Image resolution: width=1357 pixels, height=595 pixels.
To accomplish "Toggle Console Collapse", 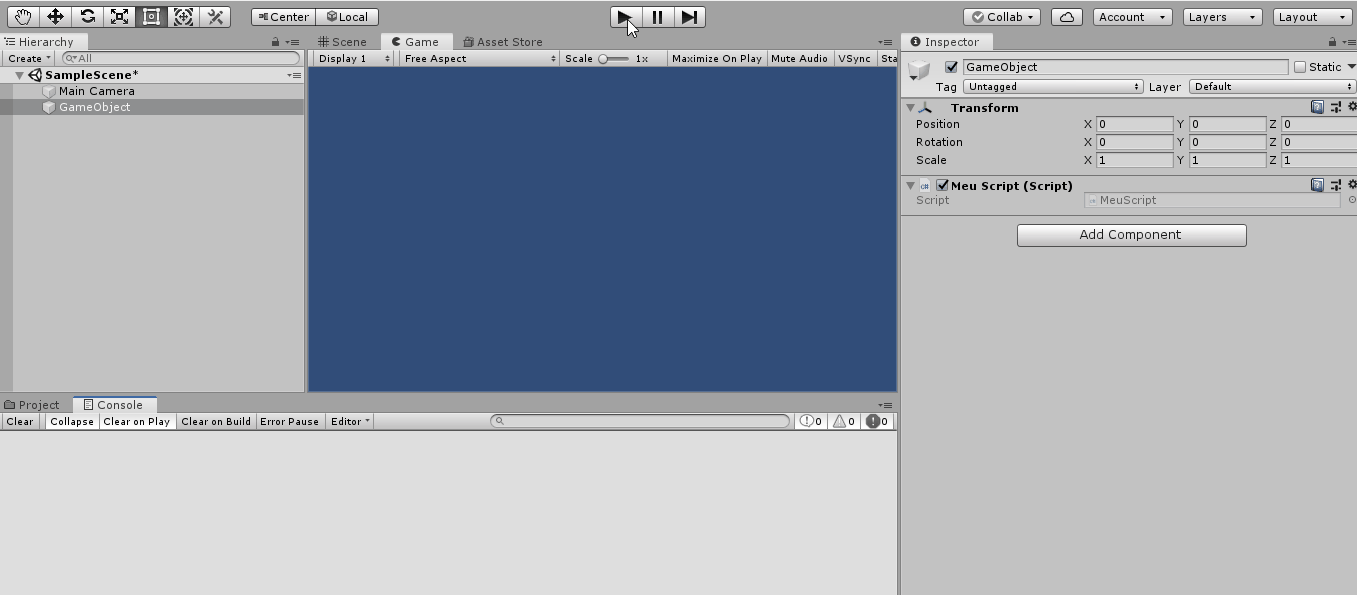I will tap(72, 421).
